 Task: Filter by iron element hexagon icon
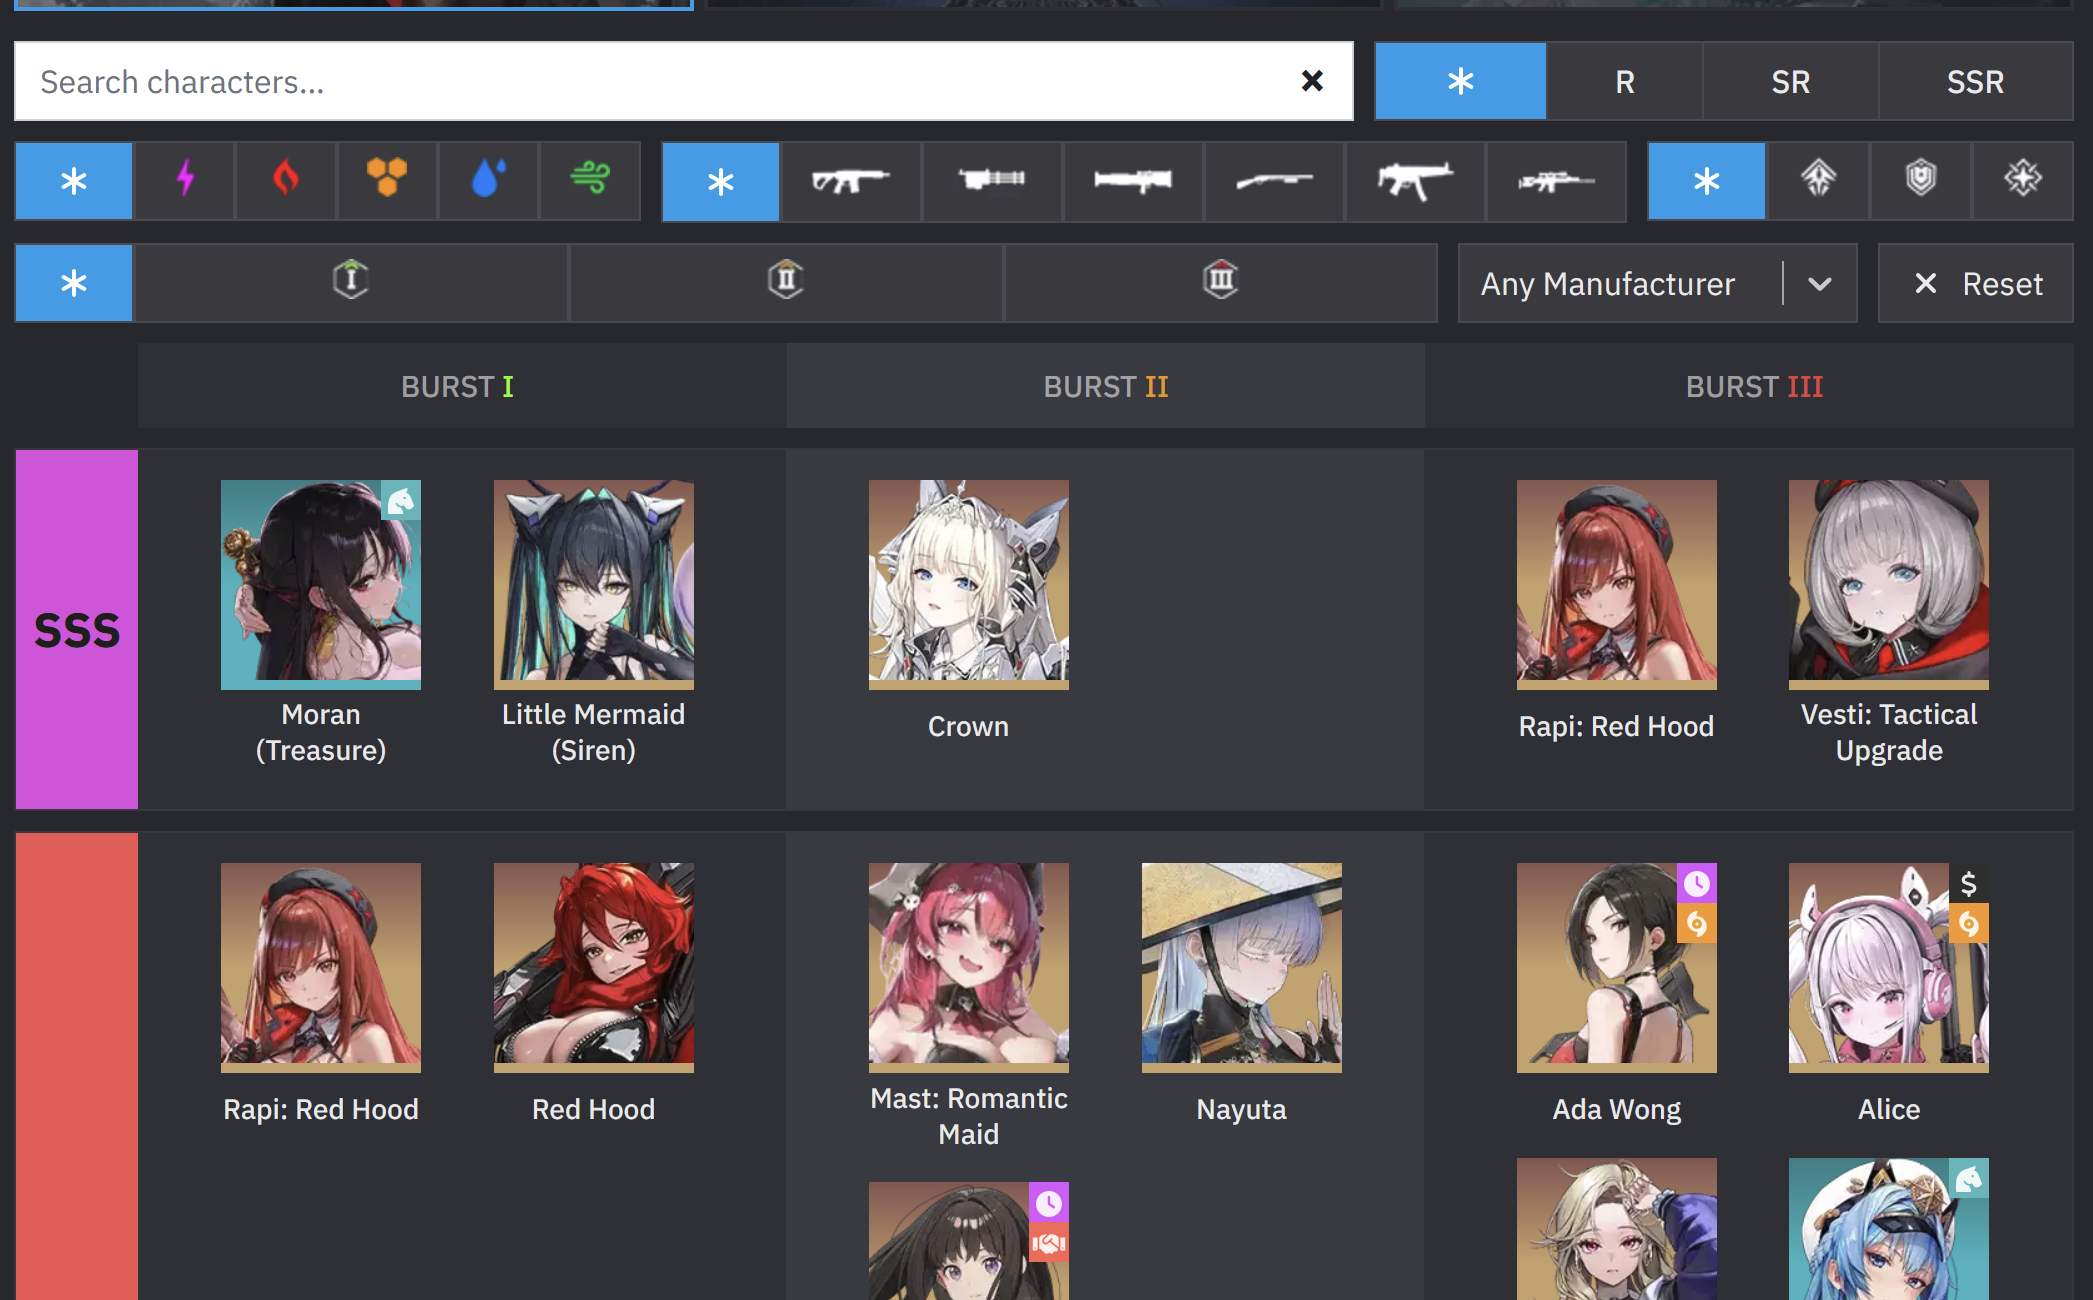coord(387,181)
